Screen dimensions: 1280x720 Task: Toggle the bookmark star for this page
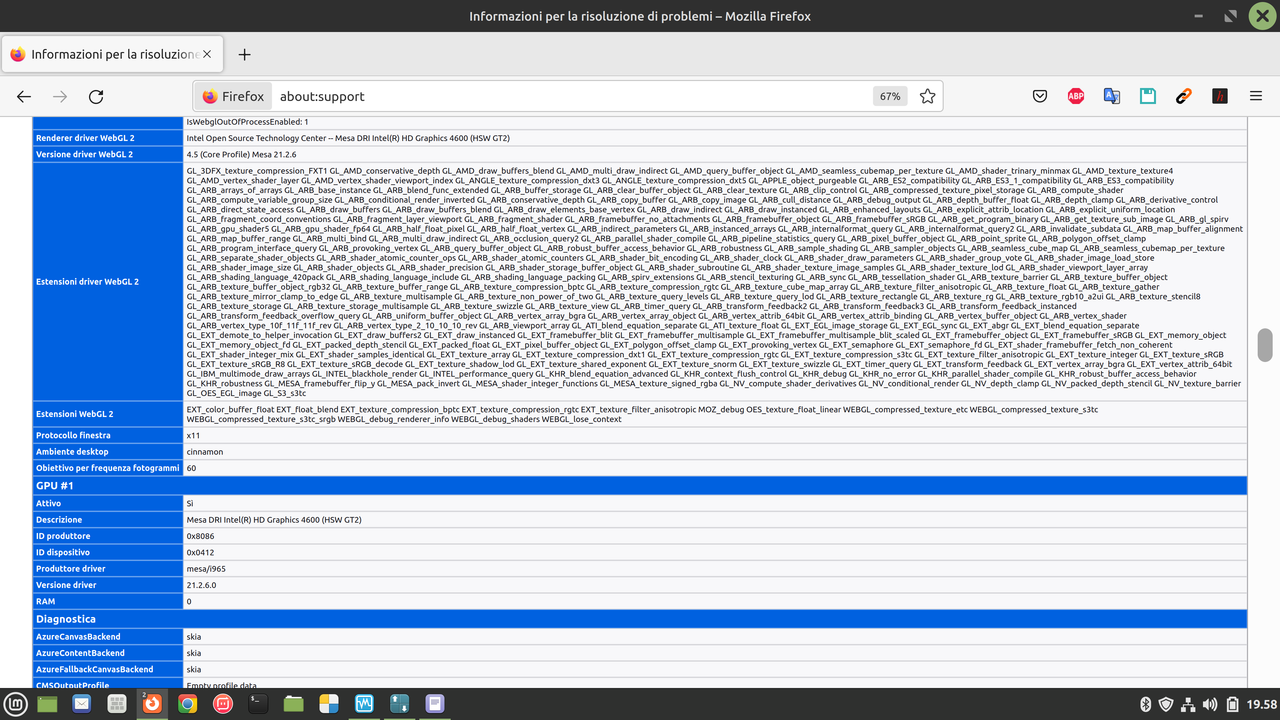(928, 96)
